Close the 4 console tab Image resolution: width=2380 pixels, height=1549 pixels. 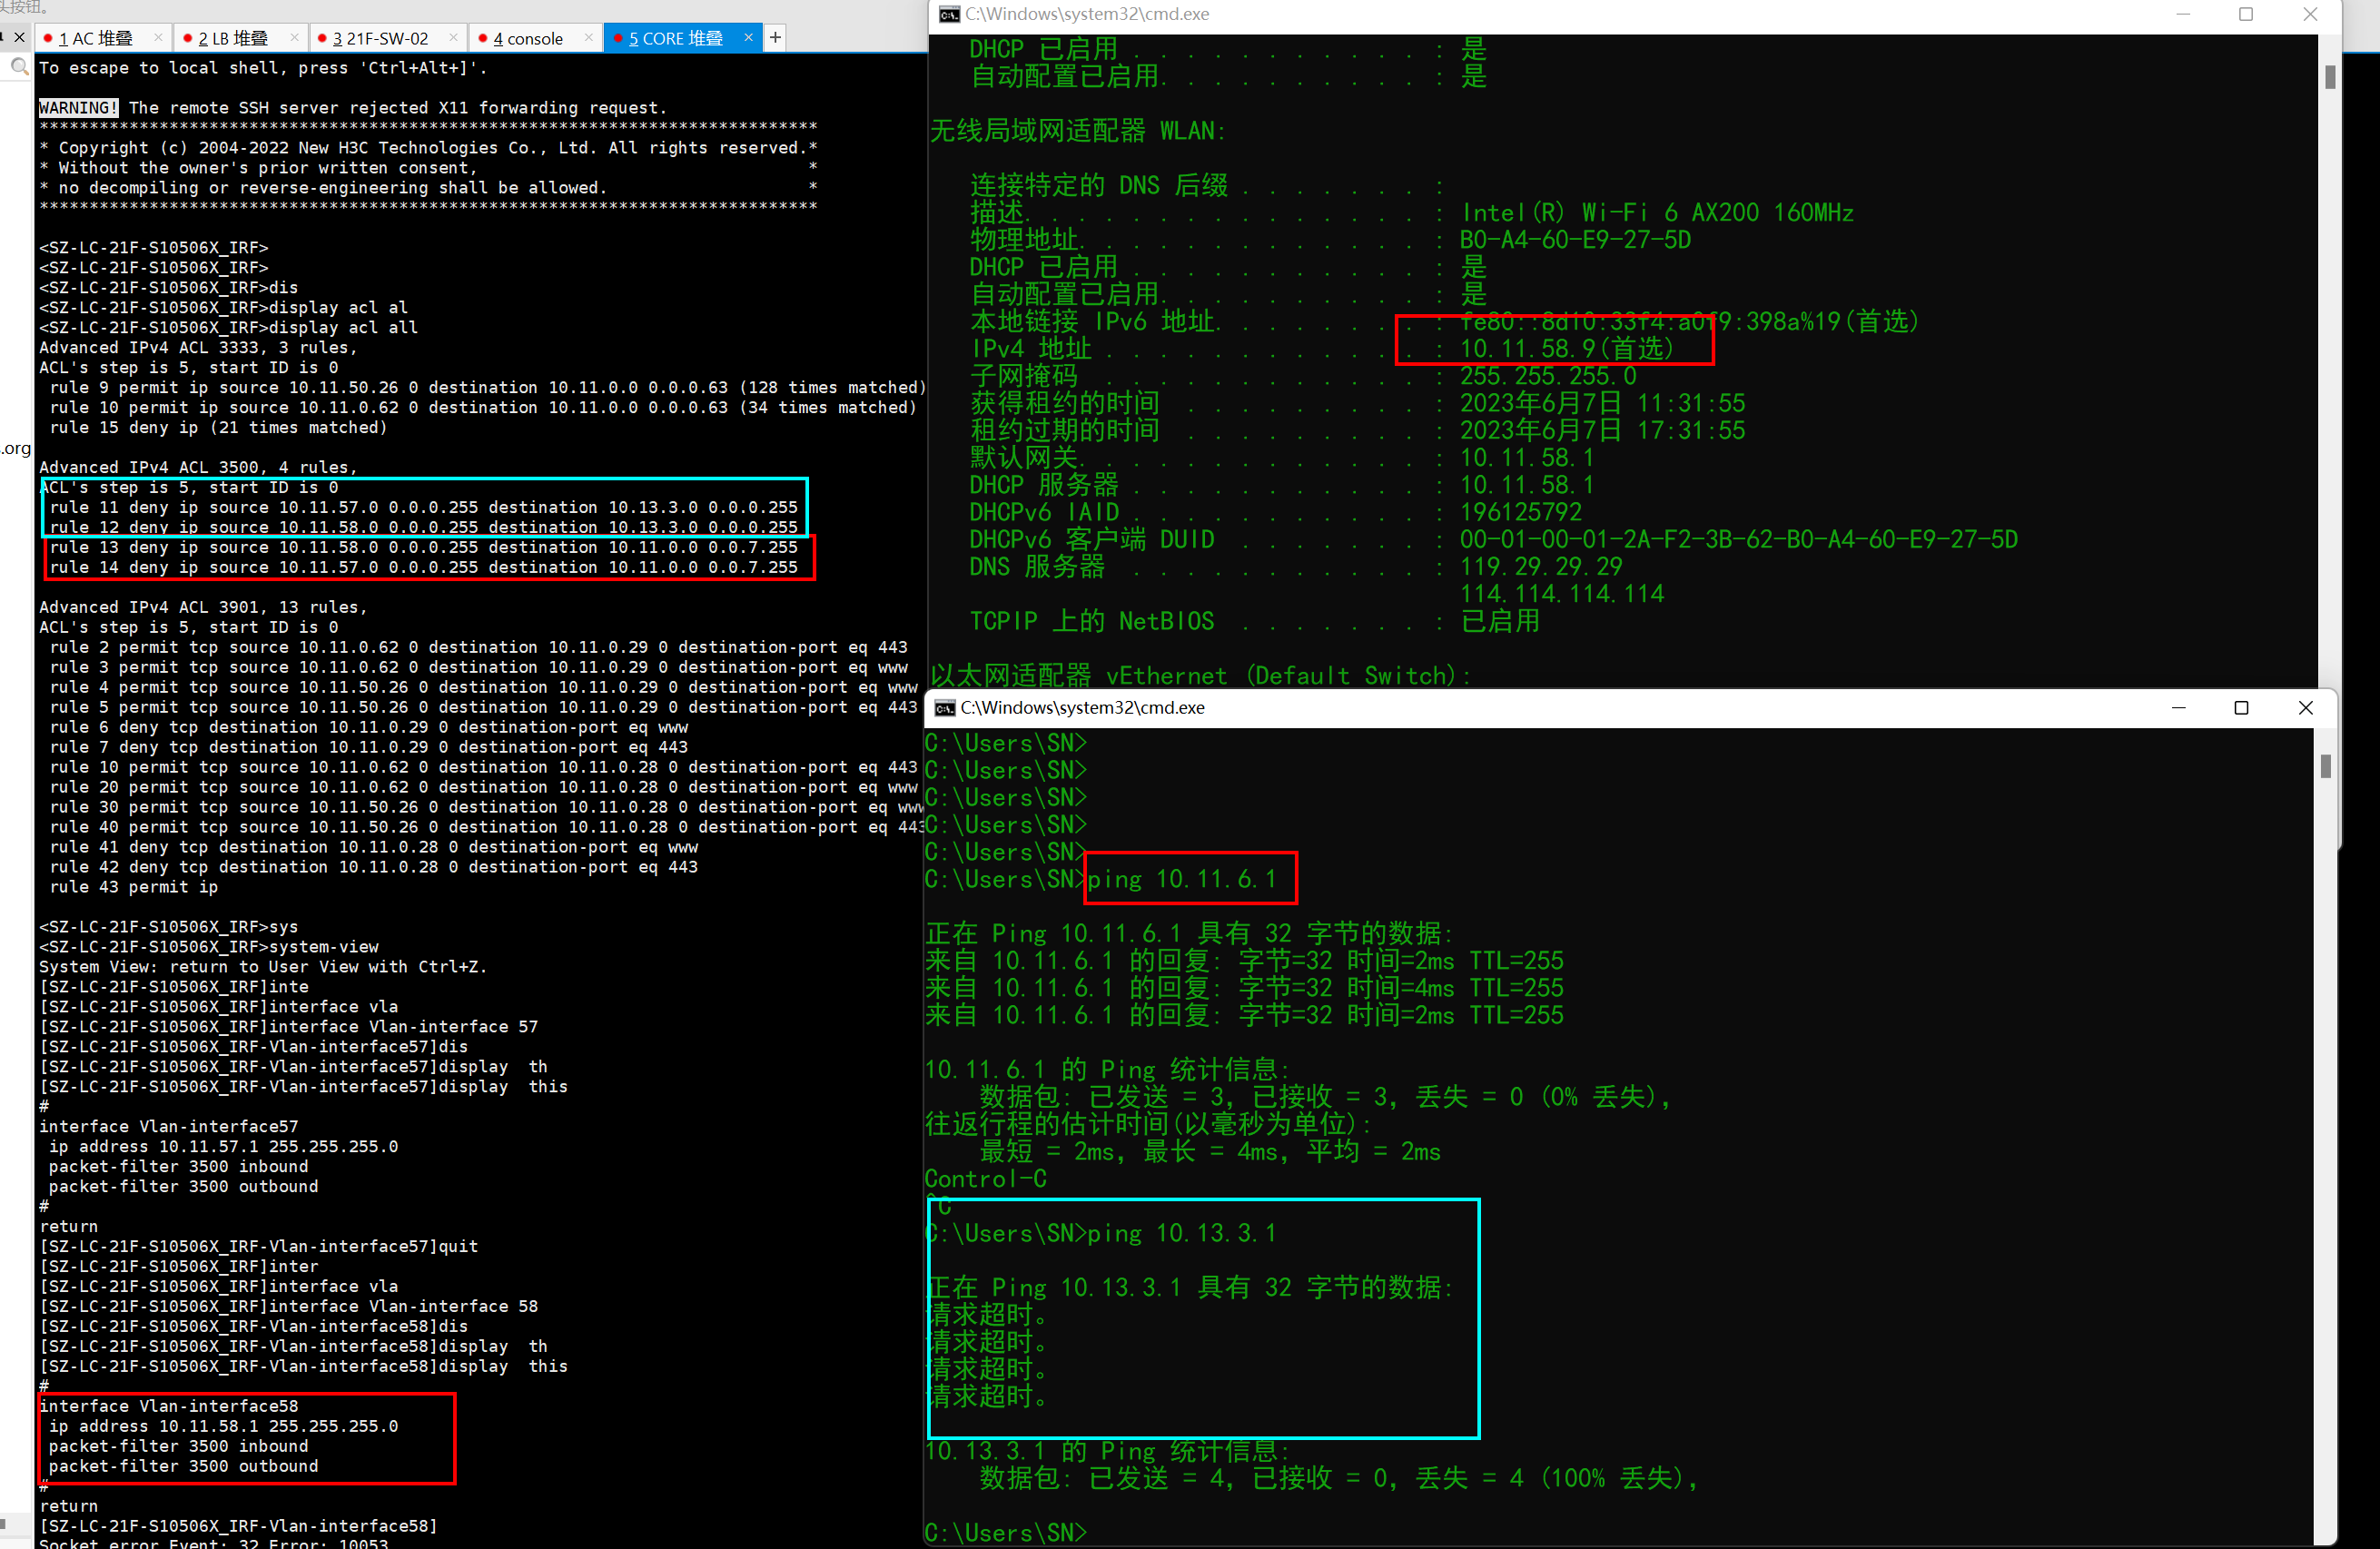(588, 37)
